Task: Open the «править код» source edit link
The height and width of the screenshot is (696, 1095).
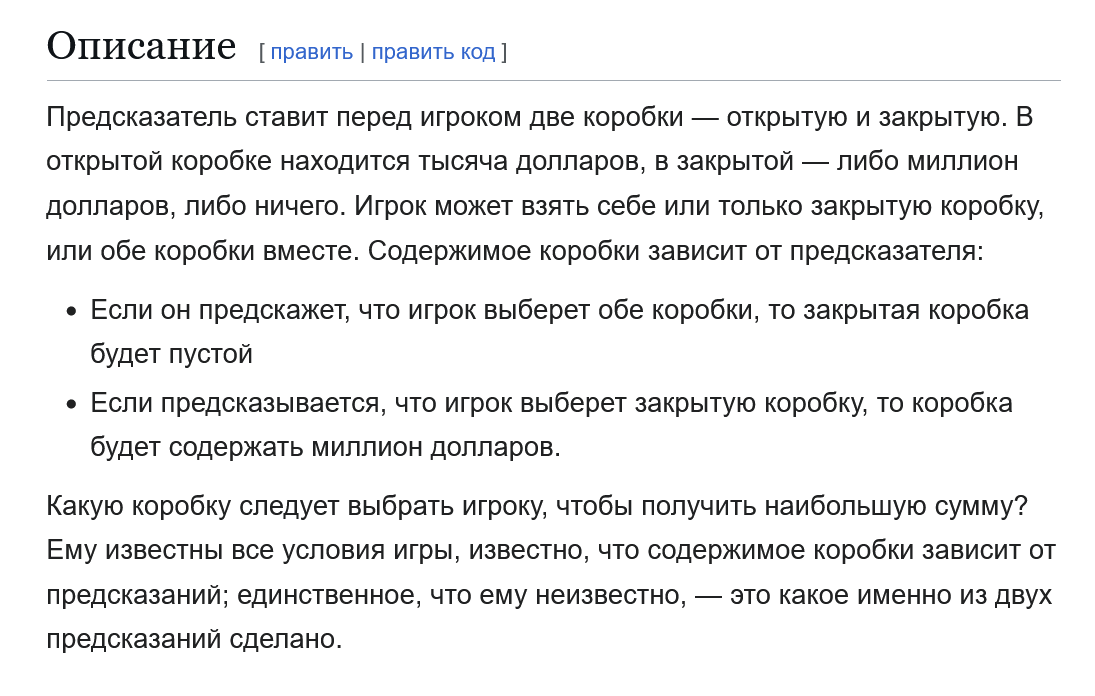Action: coord(433,52)
